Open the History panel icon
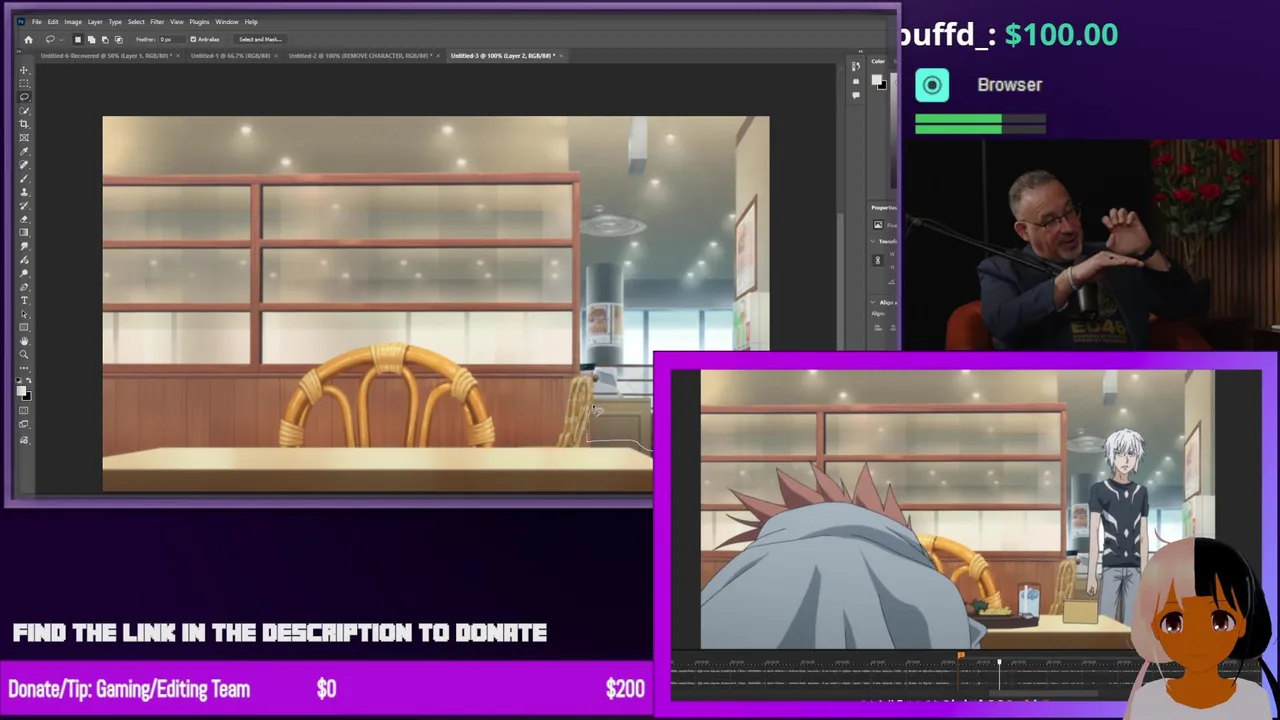 (856, 66)
